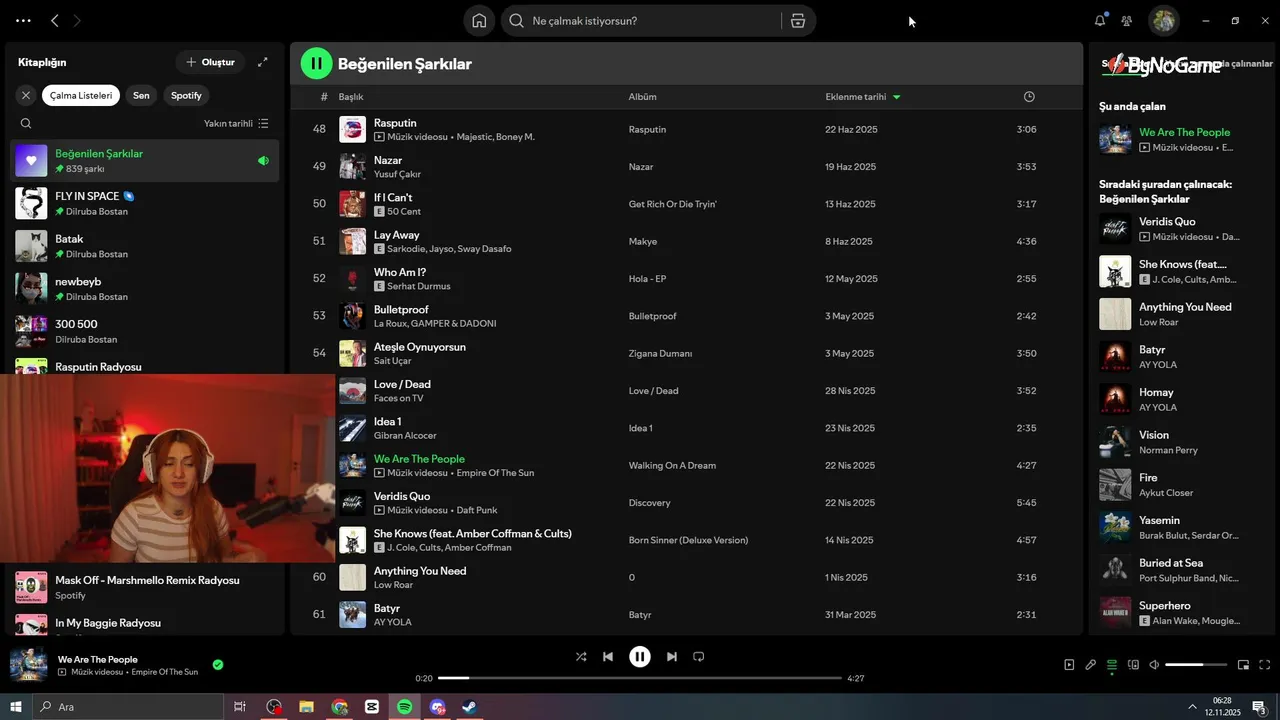Open Walking On A Dream album link
The width and height of the screenshot is (1280, 720).
click(x=672, y=465)
